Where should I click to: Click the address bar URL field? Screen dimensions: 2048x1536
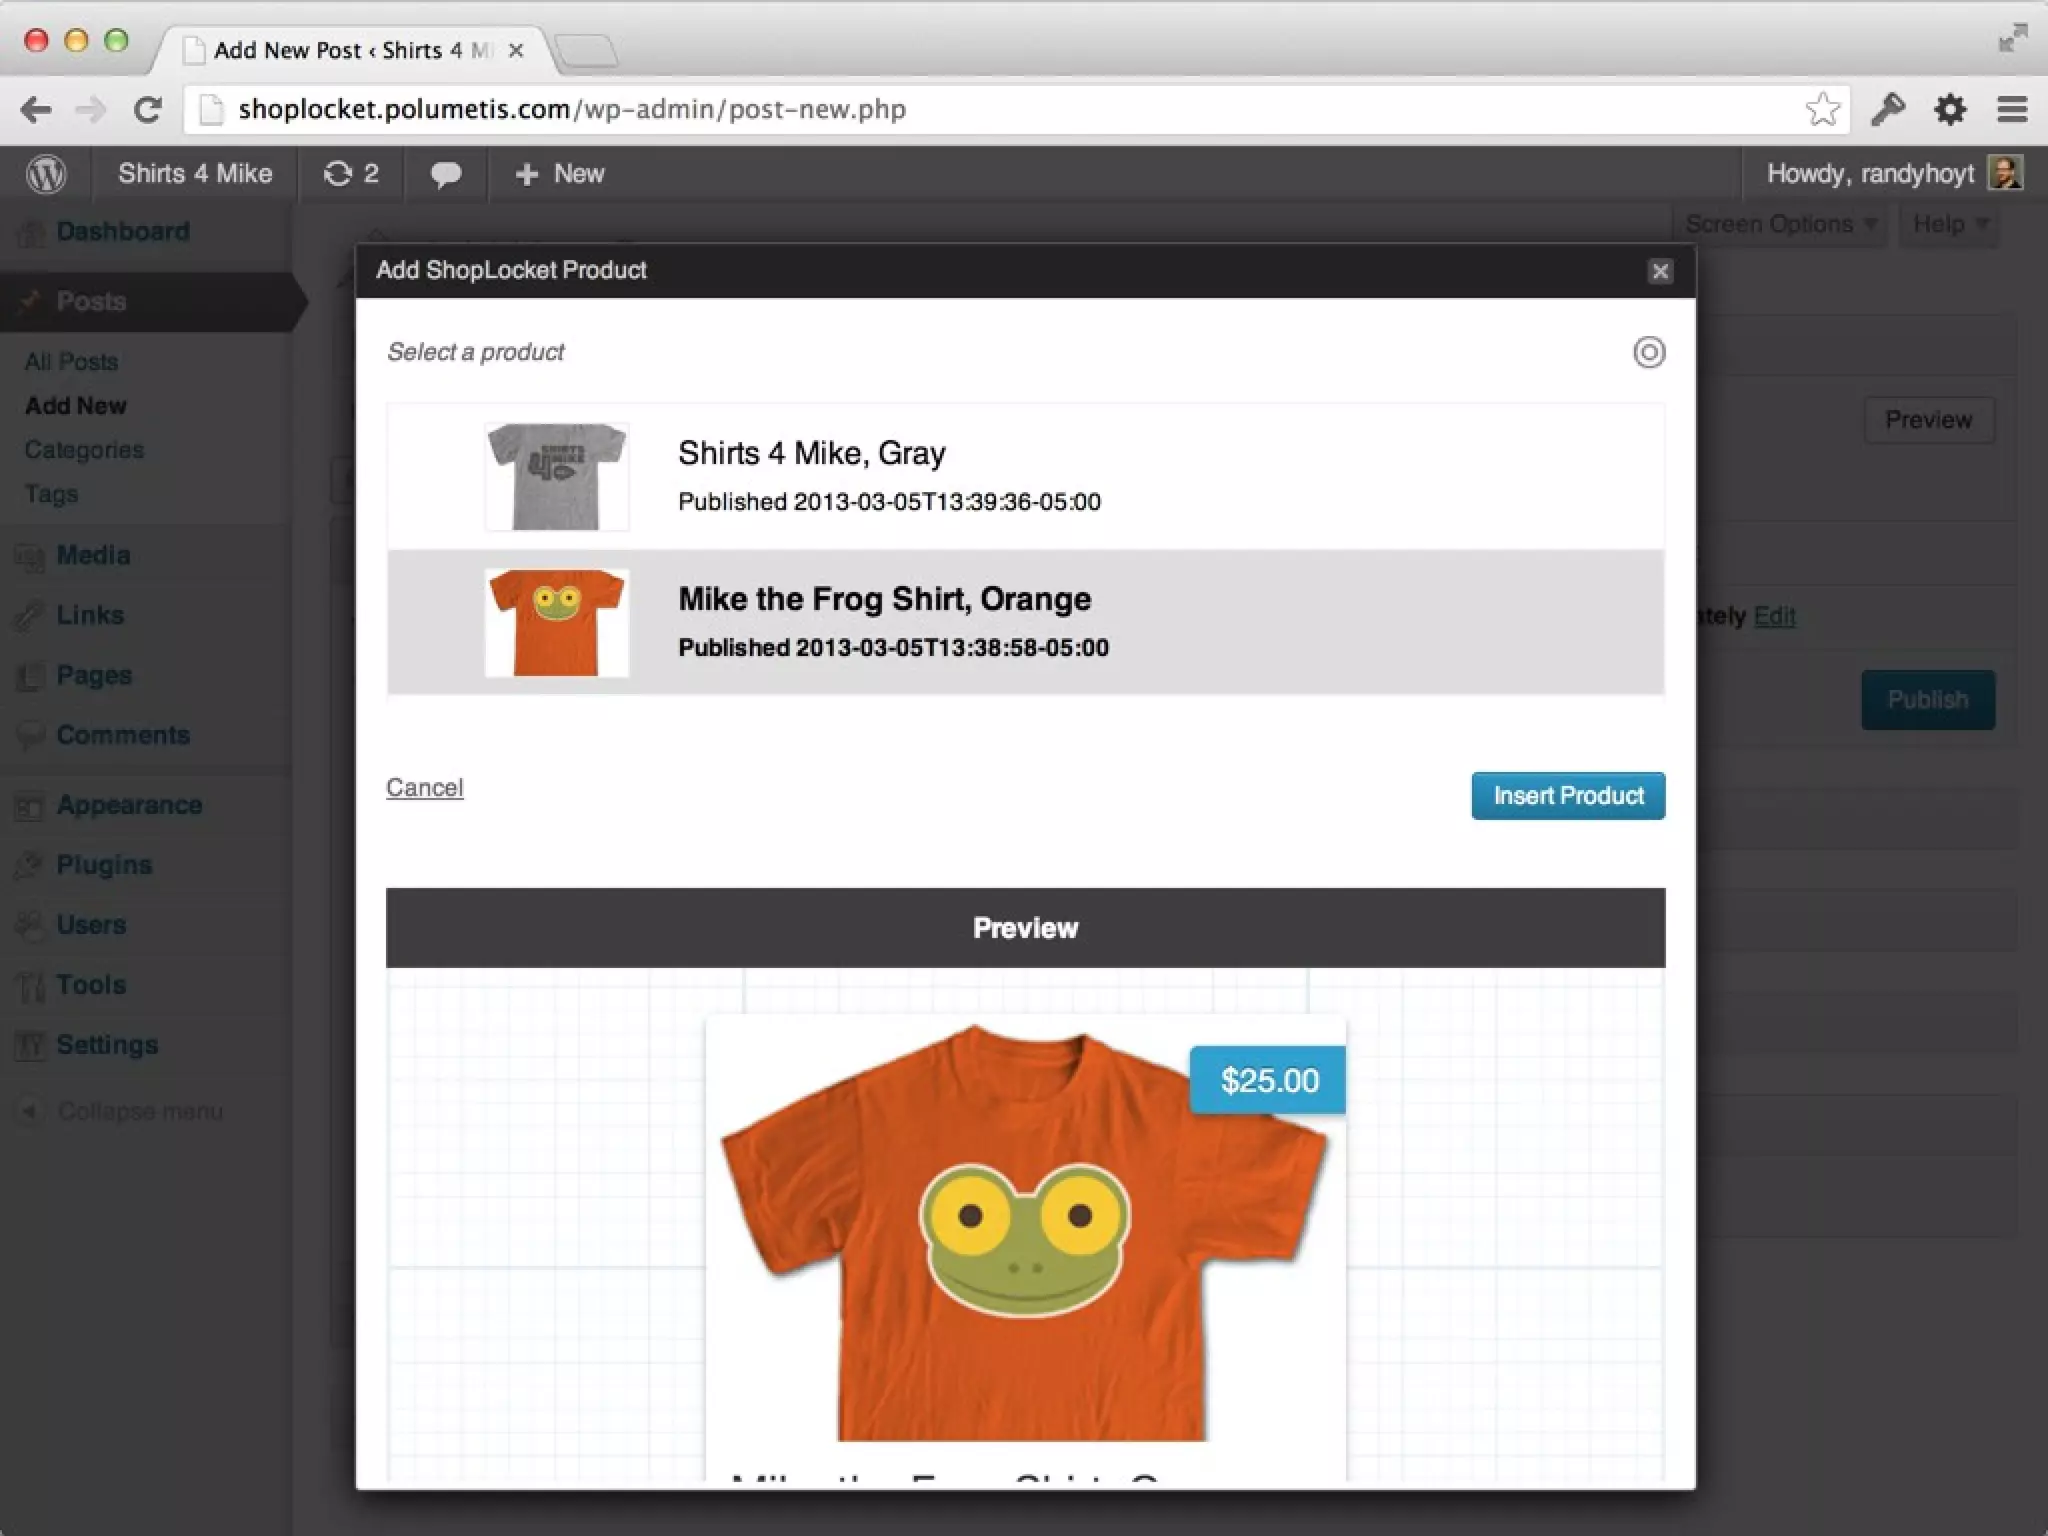coord(1000,109)
